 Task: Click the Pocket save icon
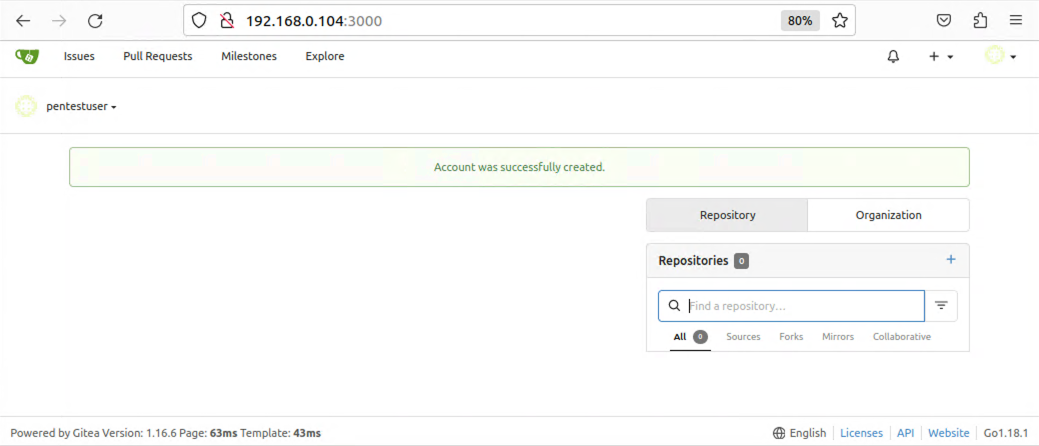pyautogui.click(x=944, y=20)
